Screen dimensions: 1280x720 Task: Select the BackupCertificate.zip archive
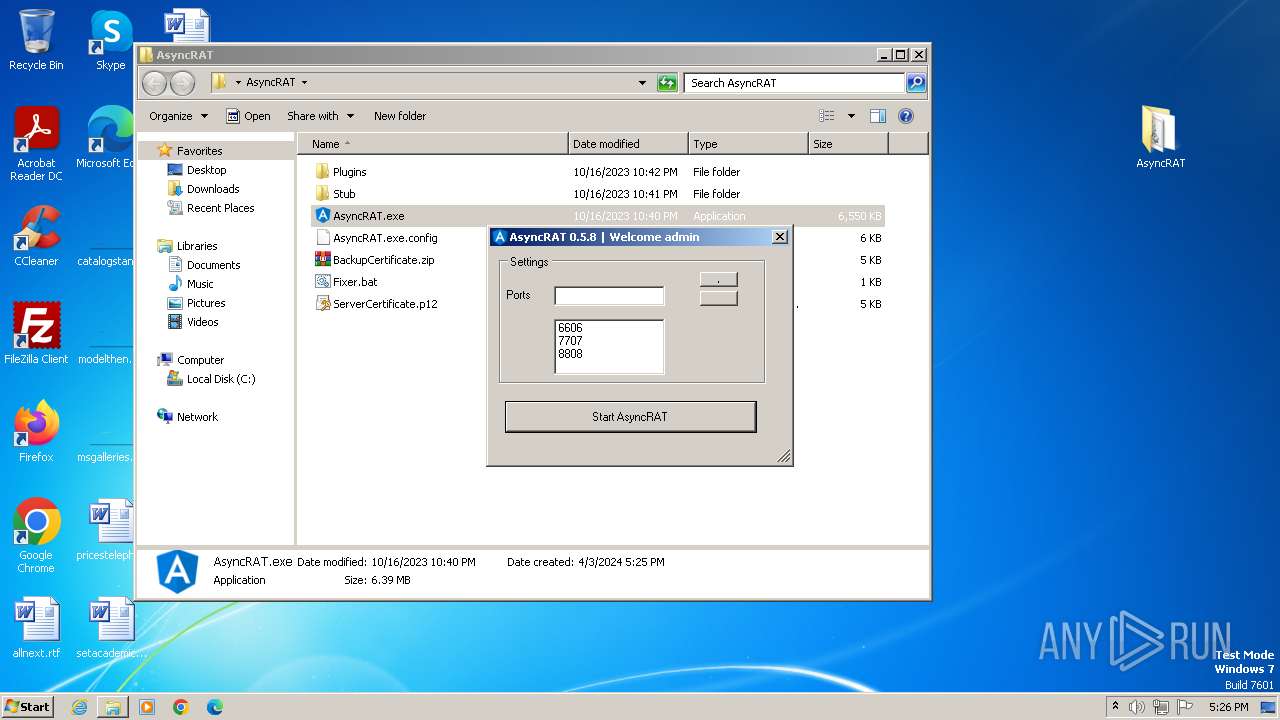pyautogui.click(x=383, y=260)
